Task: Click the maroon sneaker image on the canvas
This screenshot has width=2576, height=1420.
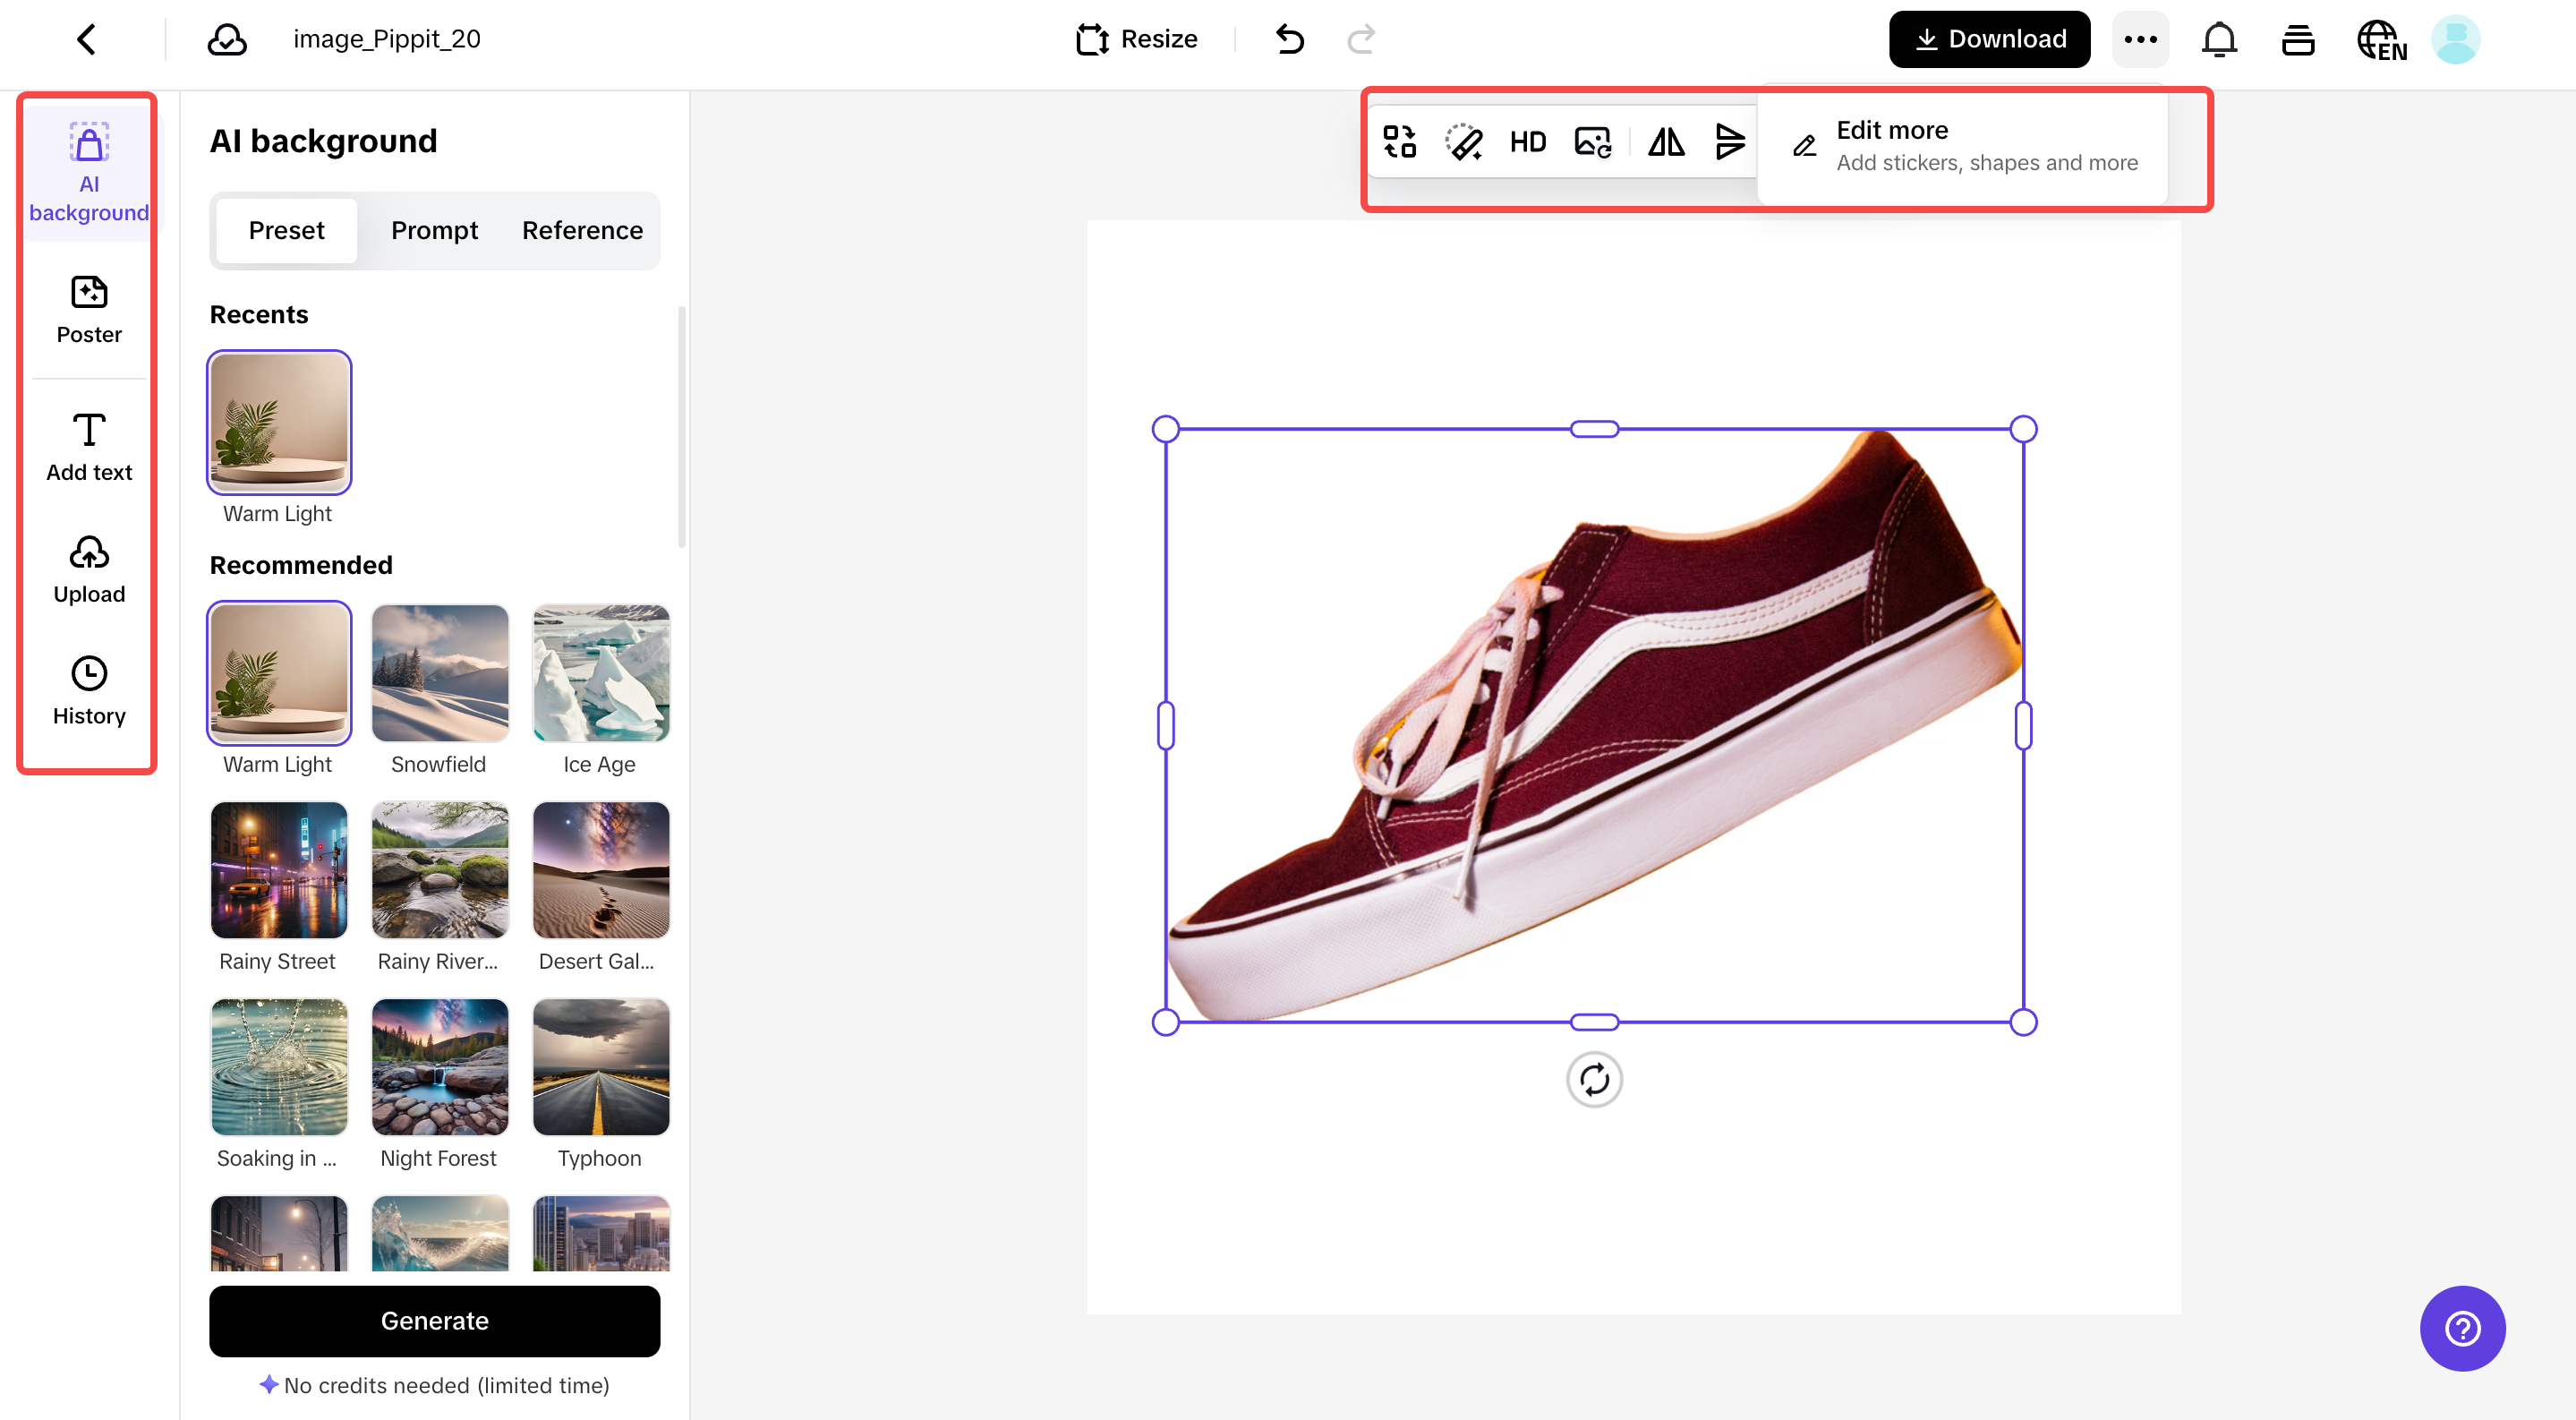Action: click(x=1594, y=725)
